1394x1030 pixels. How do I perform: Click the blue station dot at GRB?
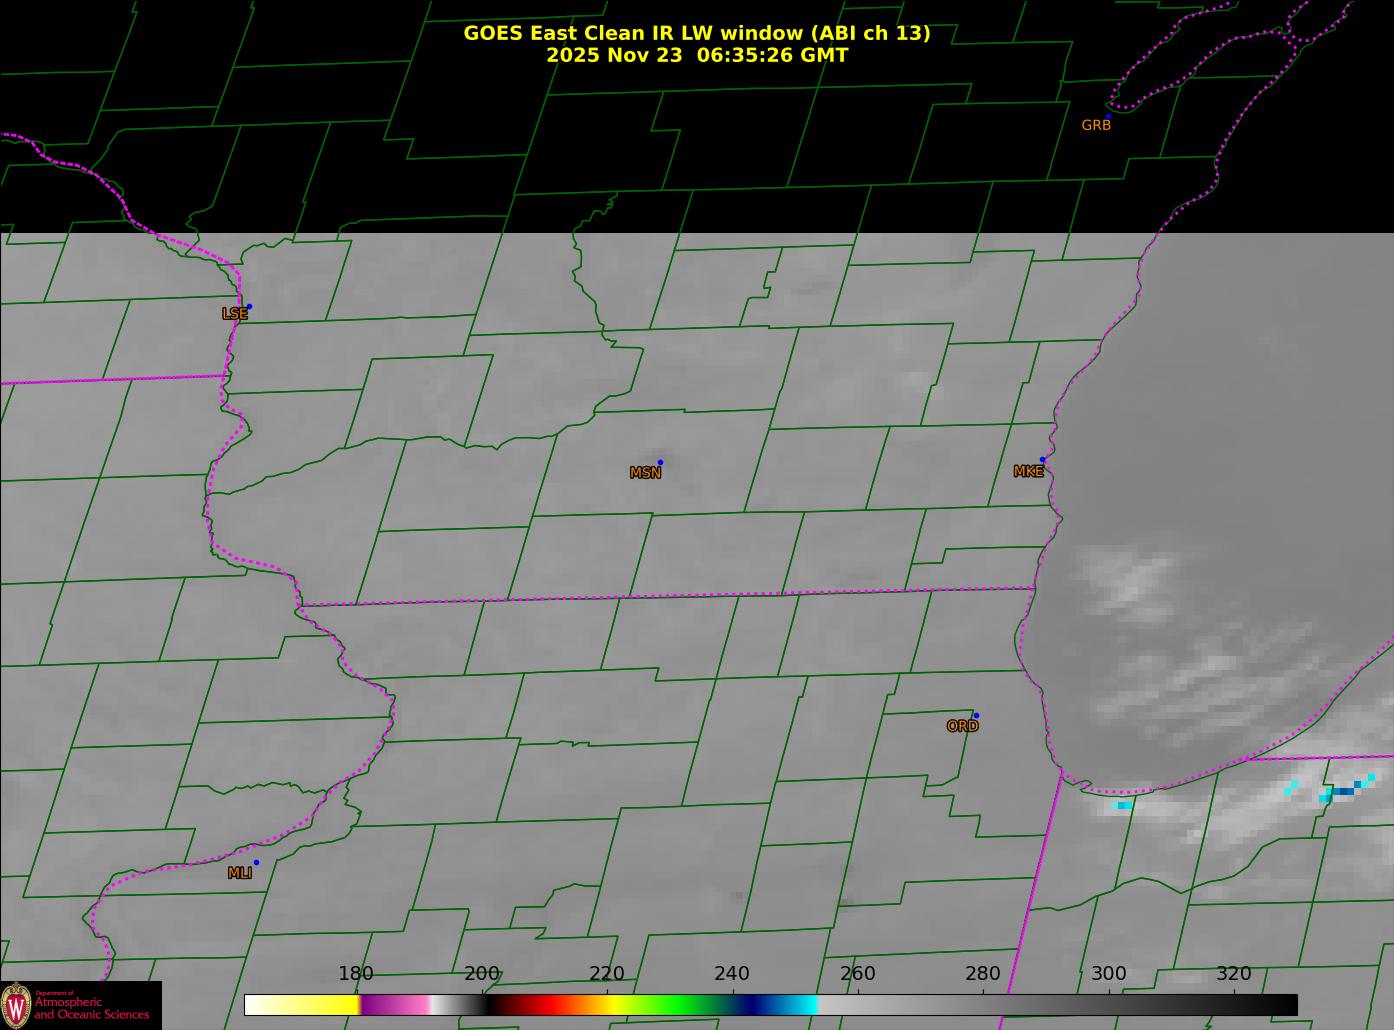point(1108,116)
